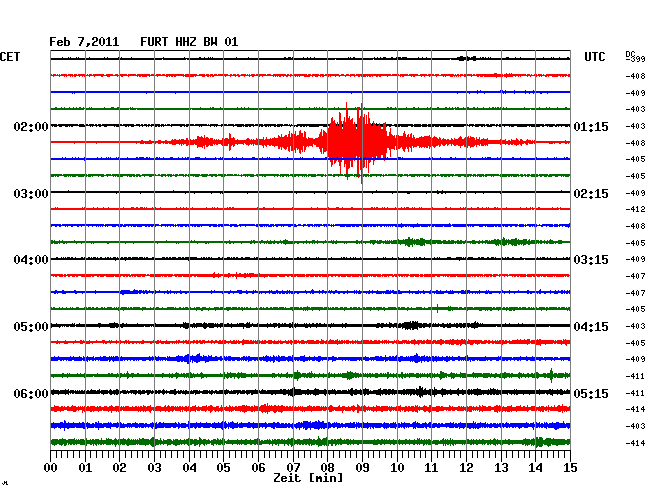Click the 02:15 UTC time label
The image size is (650, 494).
(x=591, y=194)
